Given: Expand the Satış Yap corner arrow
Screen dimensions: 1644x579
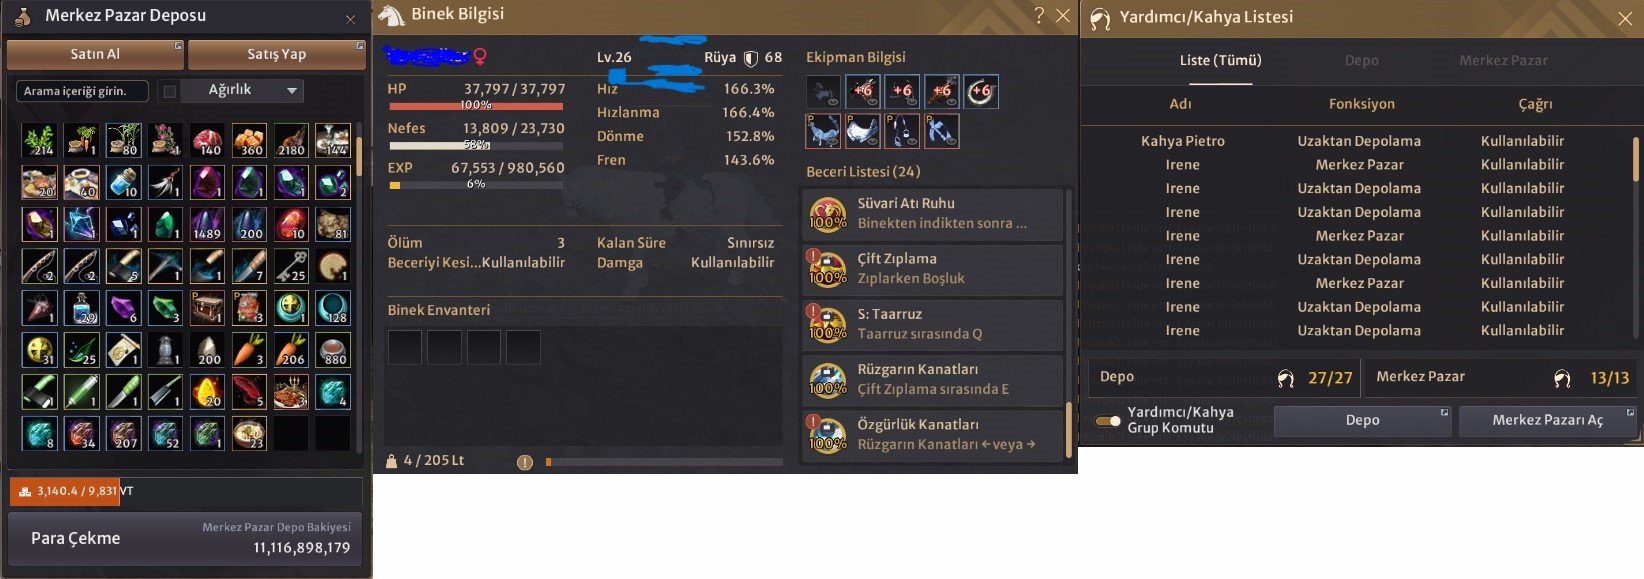Looking at the screenshot, I should pyautogui.click(x=360, y=46).
